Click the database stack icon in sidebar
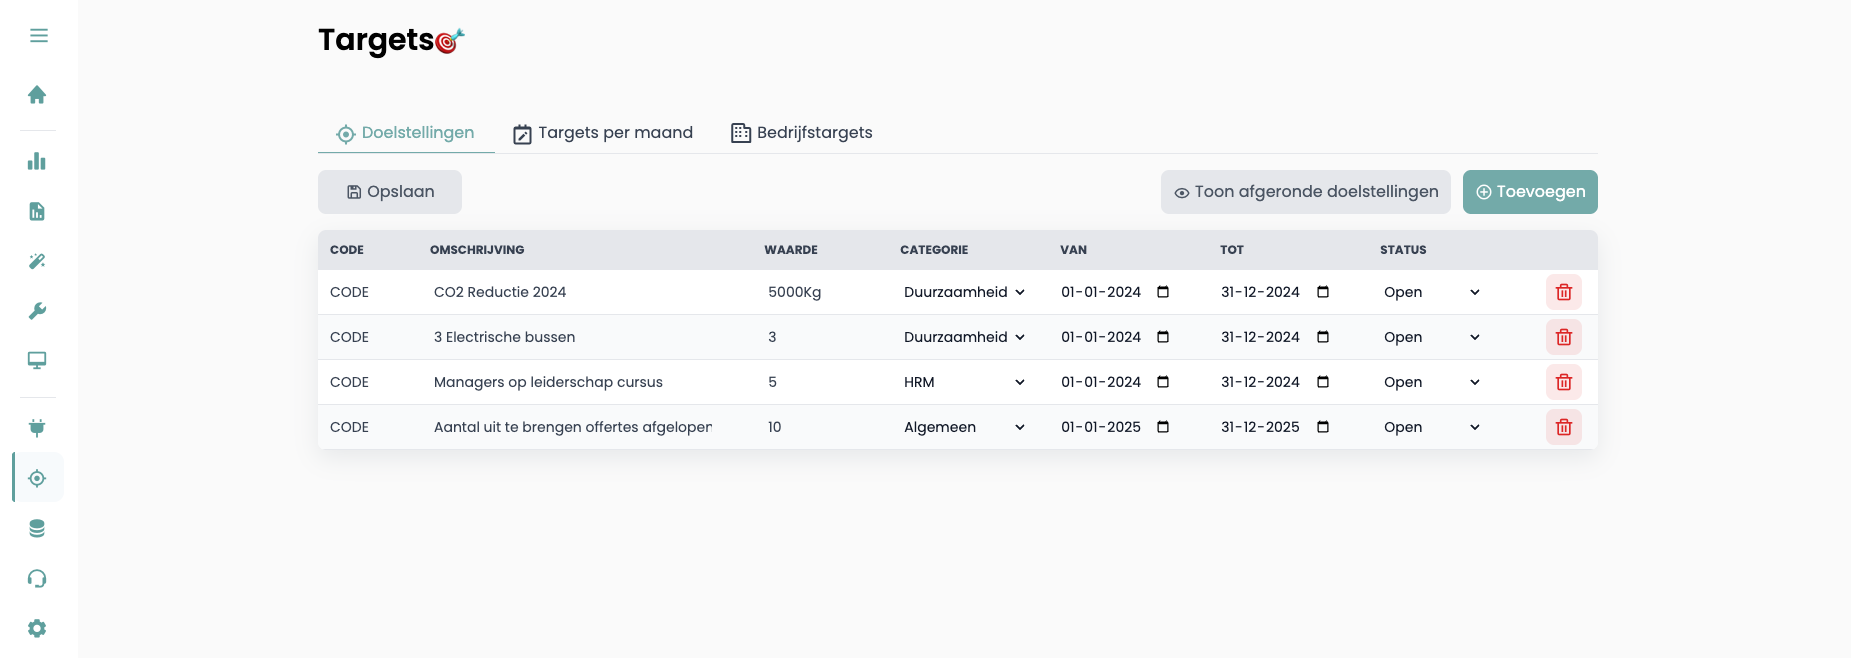The height and width of the screenshot is (658, 1851). point(37,528)
